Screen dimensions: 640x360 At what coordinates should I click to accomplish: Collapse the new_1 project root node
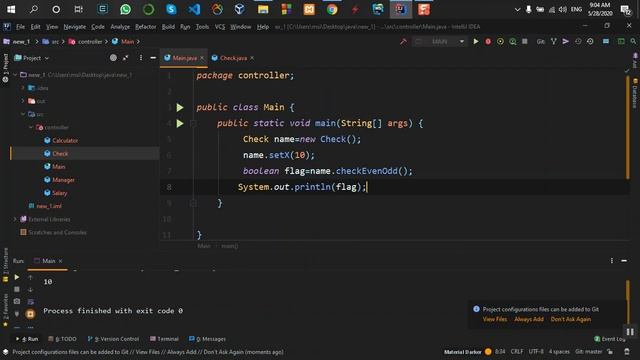click(x=15, y=75)
